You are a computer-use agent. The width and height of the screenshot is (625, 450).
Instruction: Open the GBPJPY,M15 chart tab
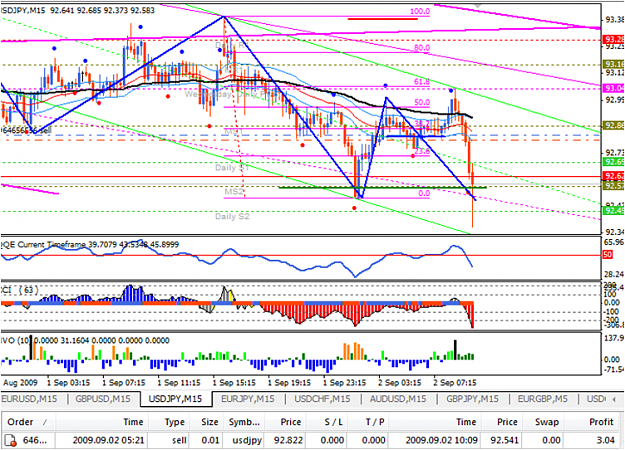pos(472,399)
